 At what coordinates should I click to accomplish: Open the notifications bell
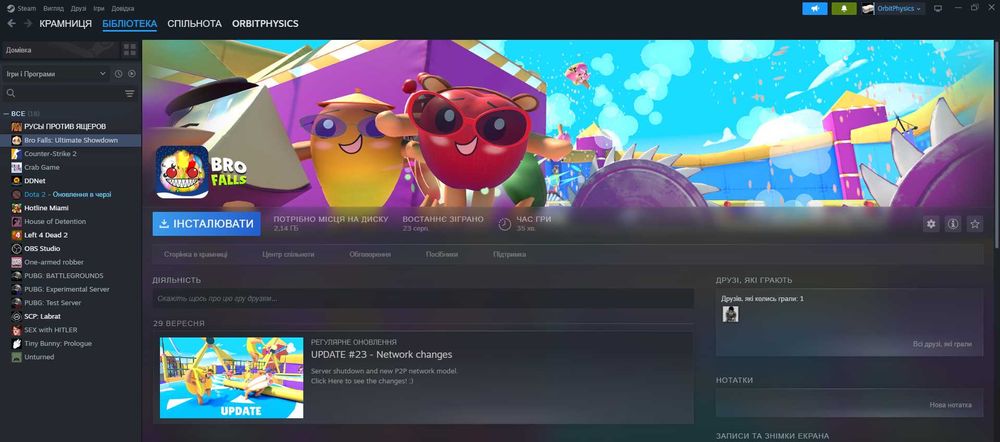[x=844, y=8]
